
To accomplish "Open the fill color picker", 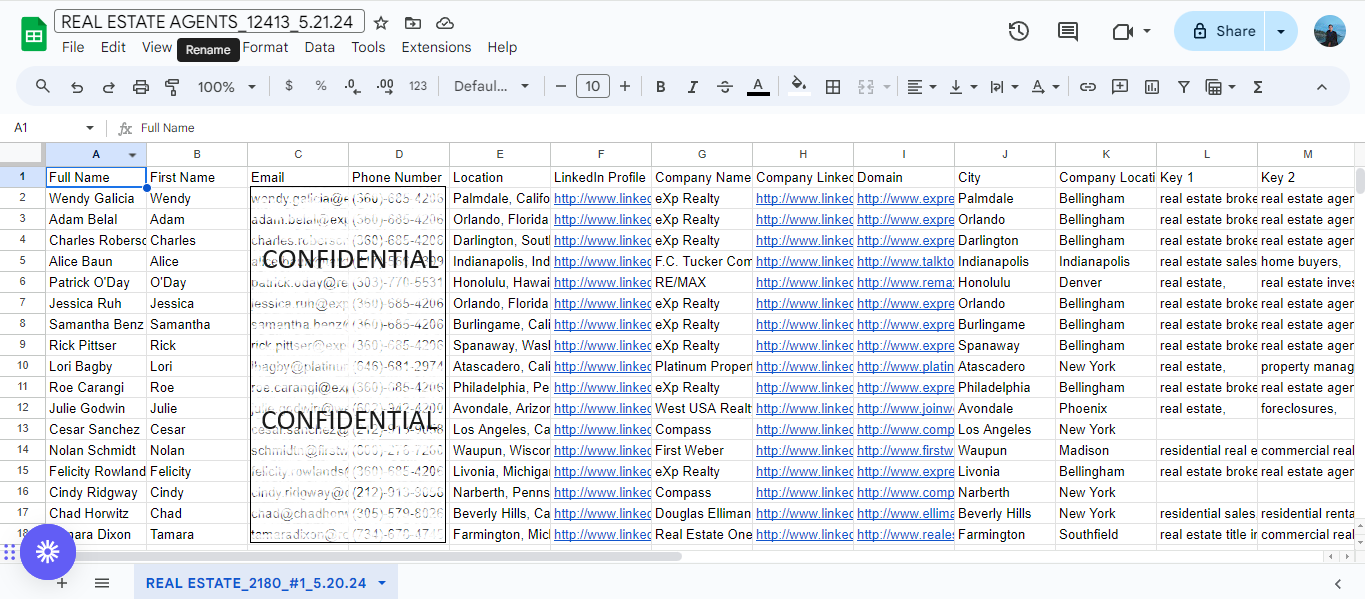I will point(798,87).
